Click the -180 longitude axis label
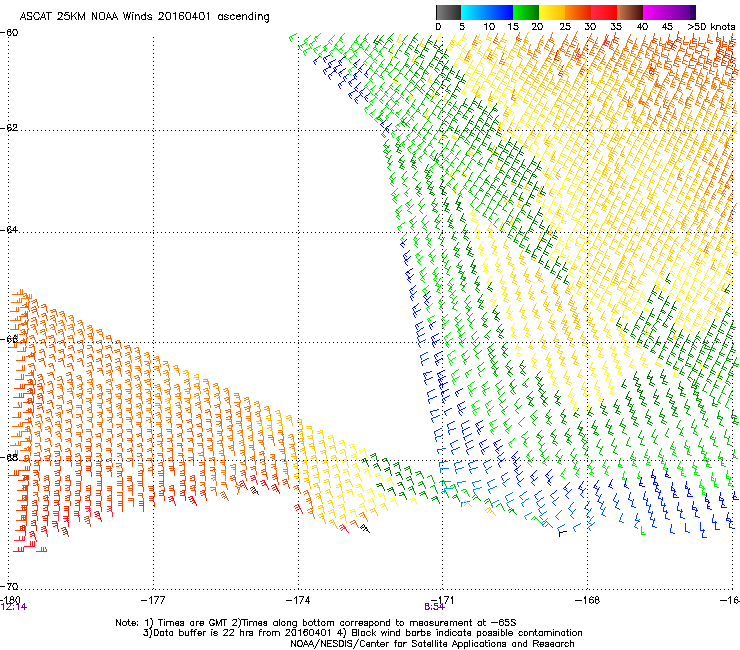 [10, 599]
